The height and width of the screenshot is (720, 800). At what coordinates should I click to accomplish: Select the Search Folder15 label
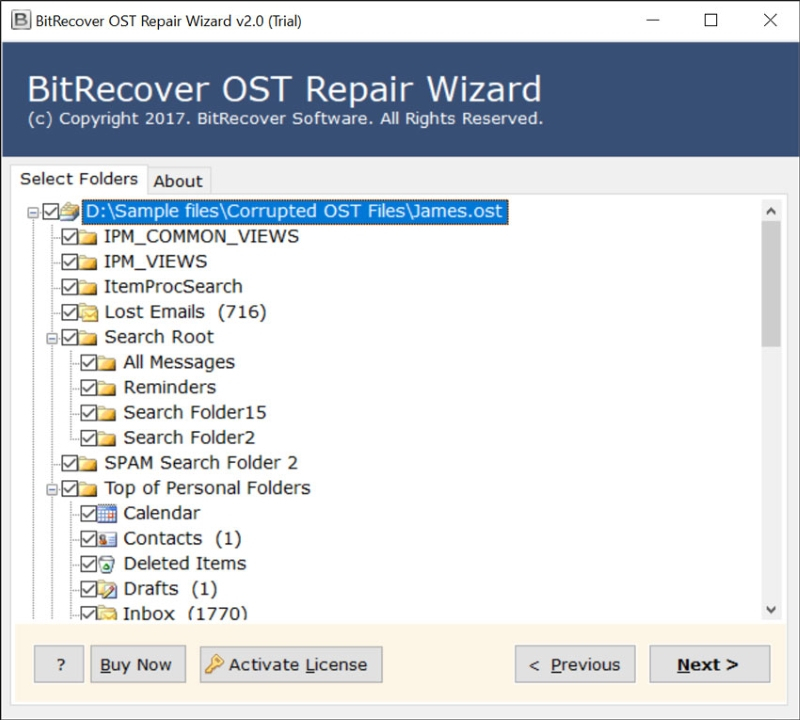click(x=195, y=412)
